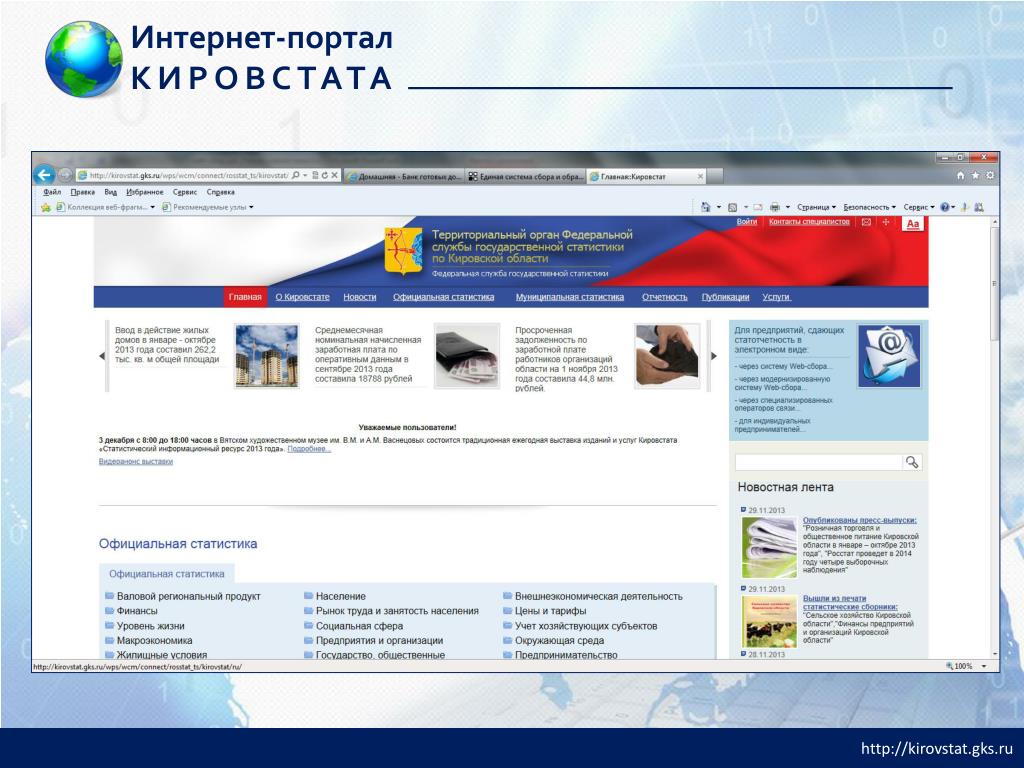Click the envelope icon in the site header

click(866, 222)
